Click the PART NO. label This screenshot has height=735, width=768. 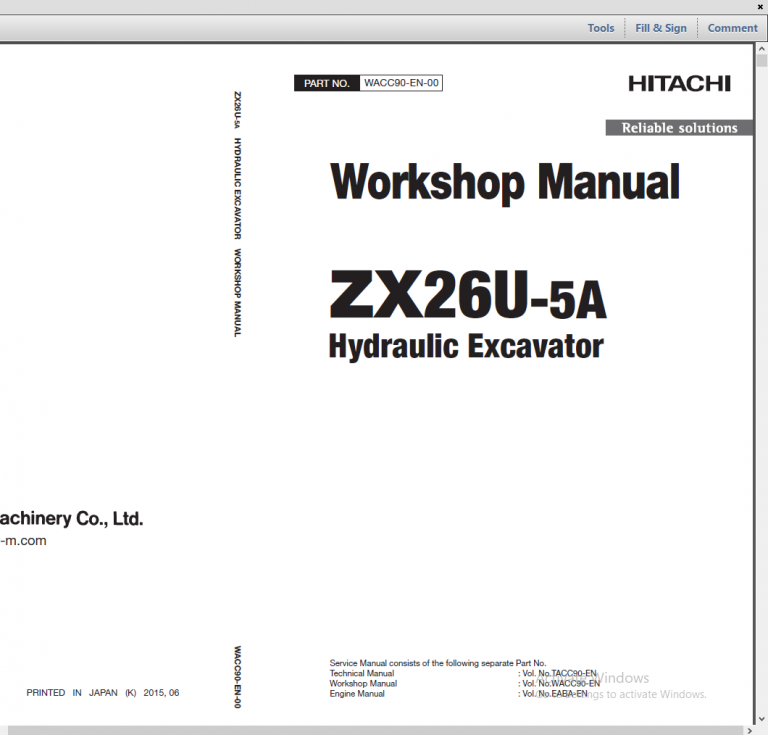pos(327,83)
